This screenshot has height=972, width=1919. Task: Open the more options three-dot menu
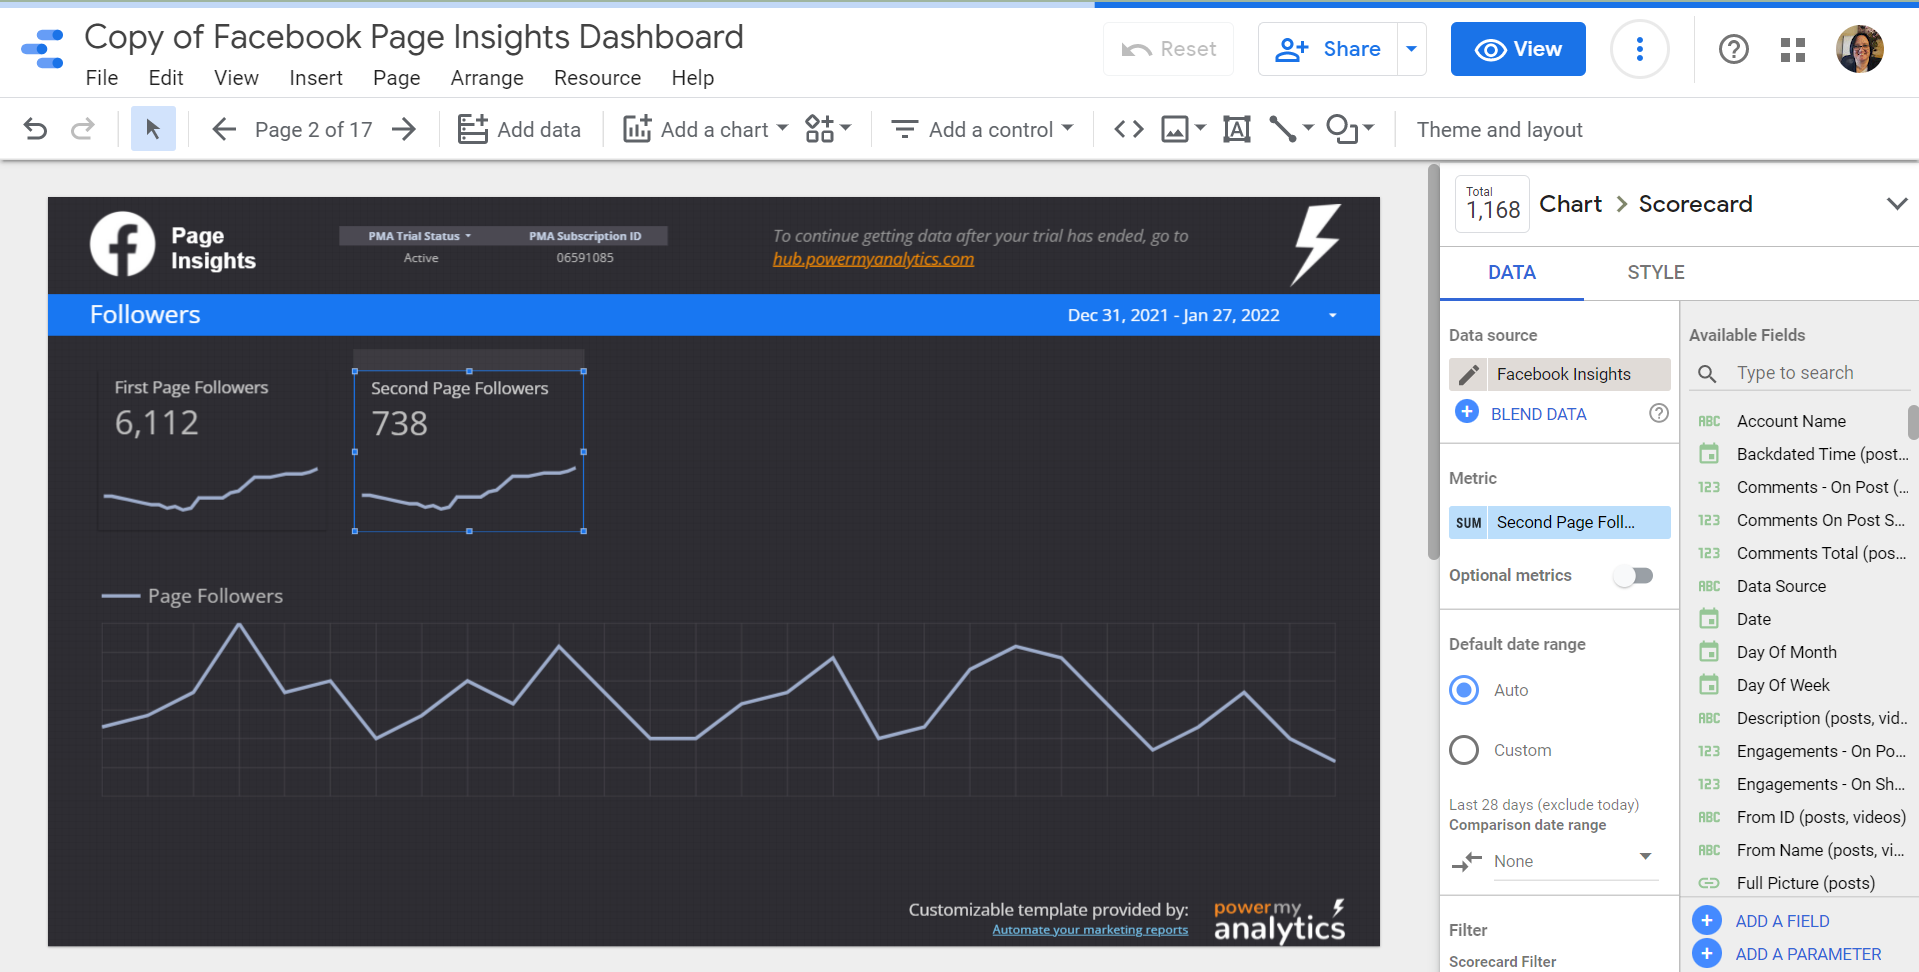1639,49
